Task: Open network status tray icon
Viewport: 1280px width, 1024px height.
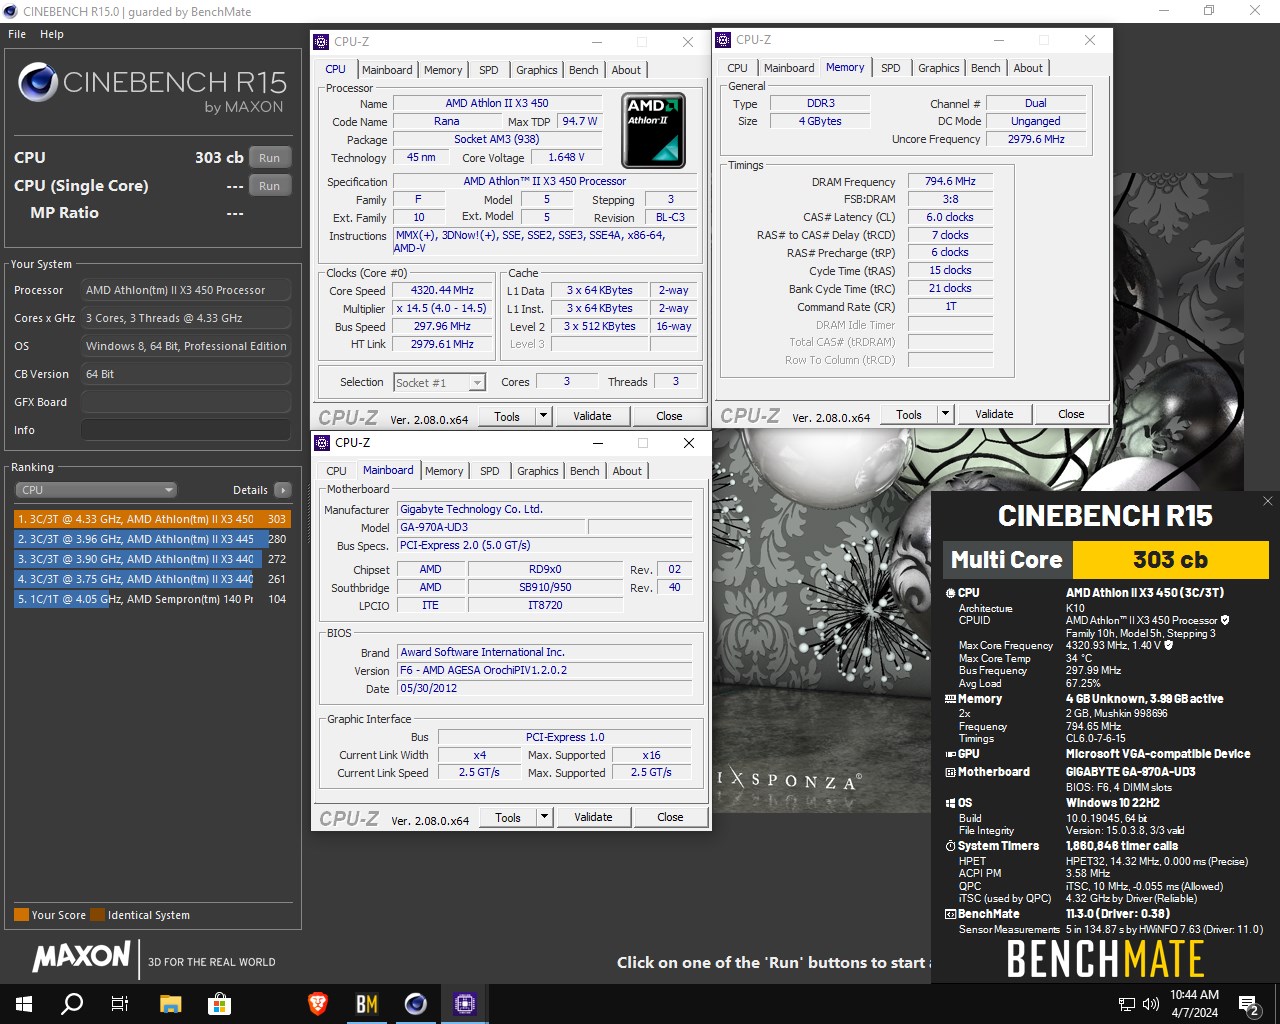Action: tap(1127, 1004)
